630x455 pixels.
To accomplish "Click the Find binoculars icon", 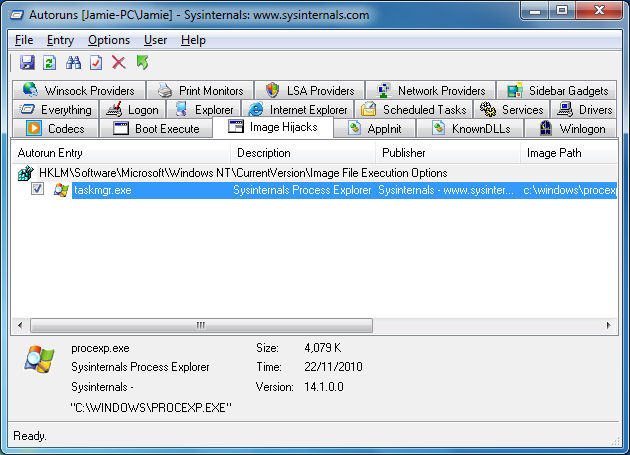I will tap(73, 63).
